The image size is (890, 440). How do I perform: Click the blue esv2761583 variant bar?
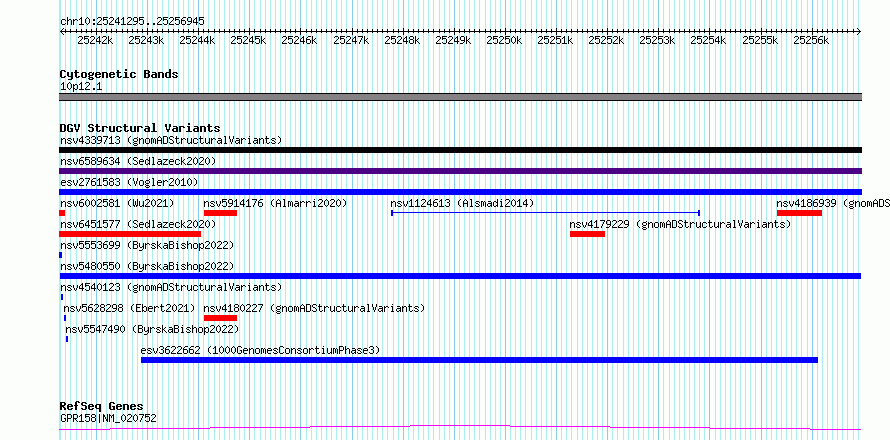click(460, 192)
